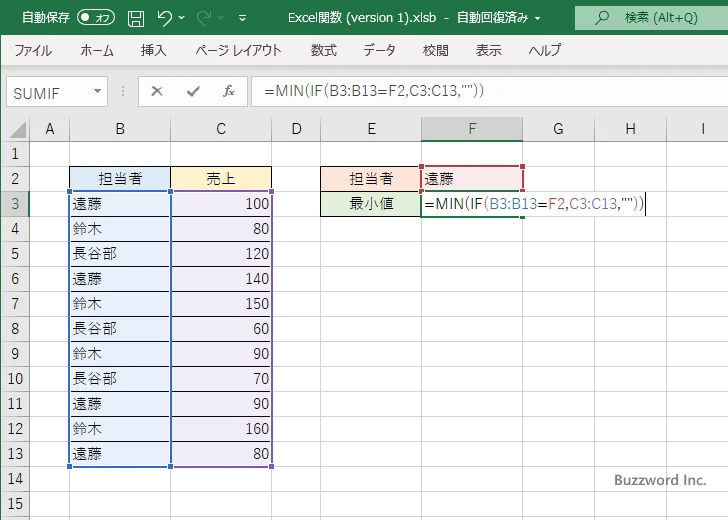
Task: Switch to the 挿入 tab
Action: coord(154,50)
